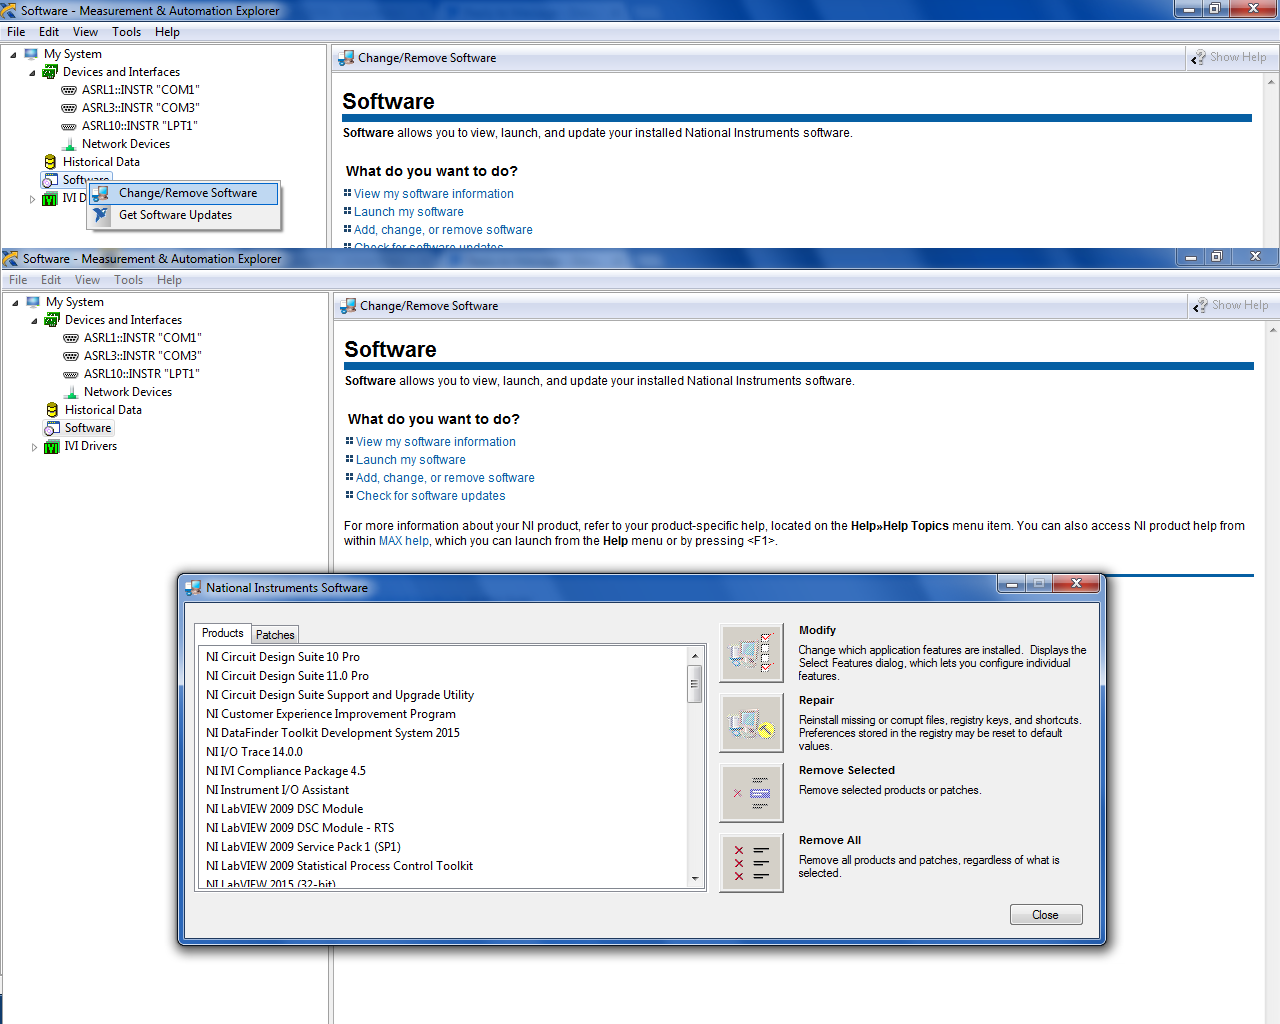Screen dimensions: 1280x1024
Task: Switch to the Patches tab
Action: (x=275, y=635)
